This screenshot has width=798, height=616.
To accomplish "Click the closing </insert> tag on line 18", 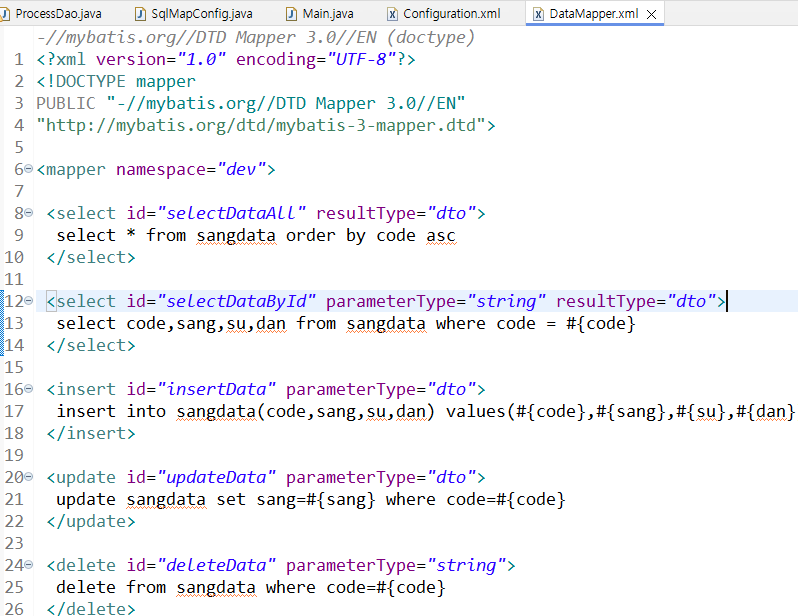I will [91, 433].
